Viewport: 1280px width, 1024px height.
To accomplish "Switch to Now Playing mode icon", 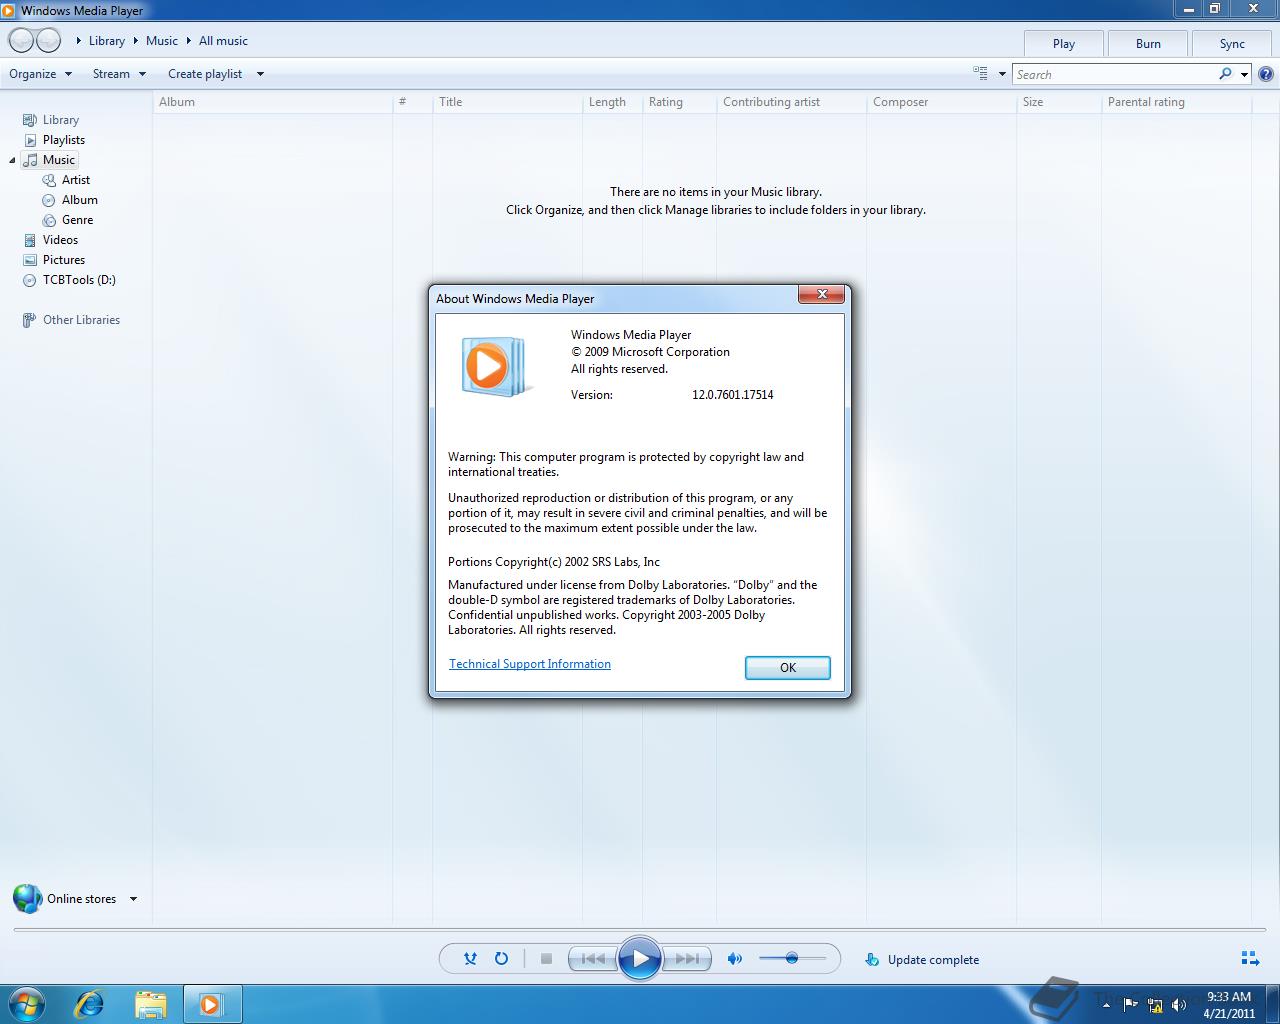I will (x=1249, y=958).
